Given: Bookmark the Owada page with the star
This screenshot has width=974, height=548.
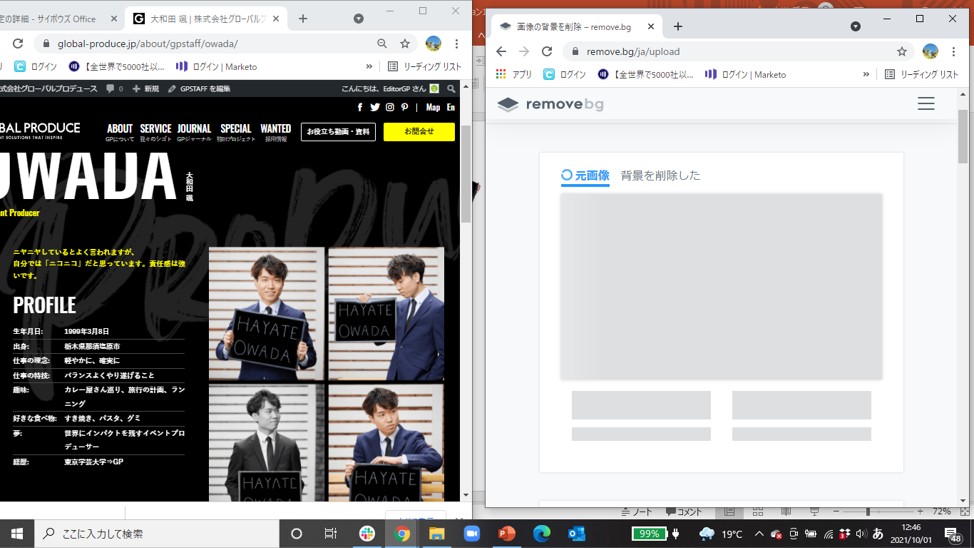Looking at the screenshot, I should (405, 43).
